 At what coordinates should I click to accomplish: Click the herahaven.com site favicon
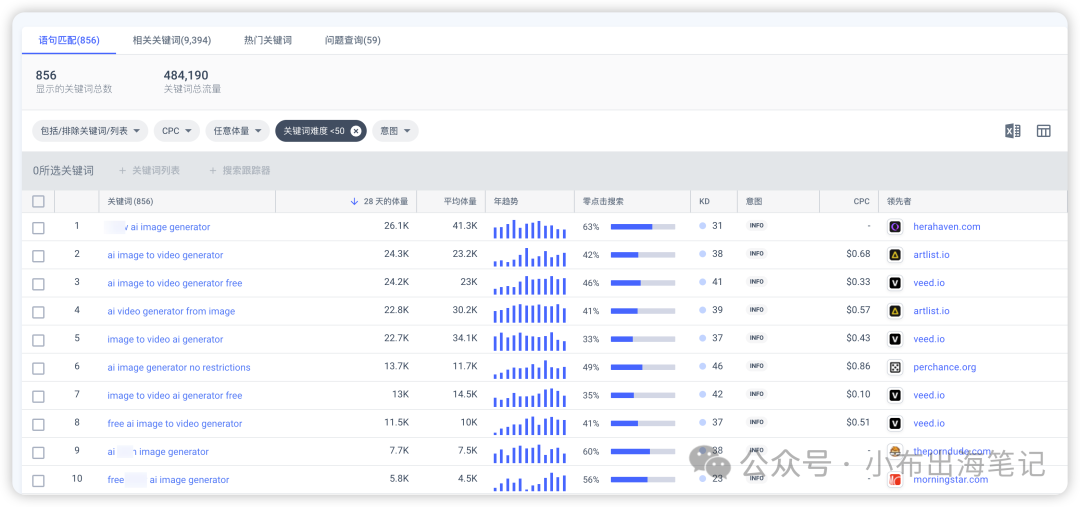pos(895,227)
